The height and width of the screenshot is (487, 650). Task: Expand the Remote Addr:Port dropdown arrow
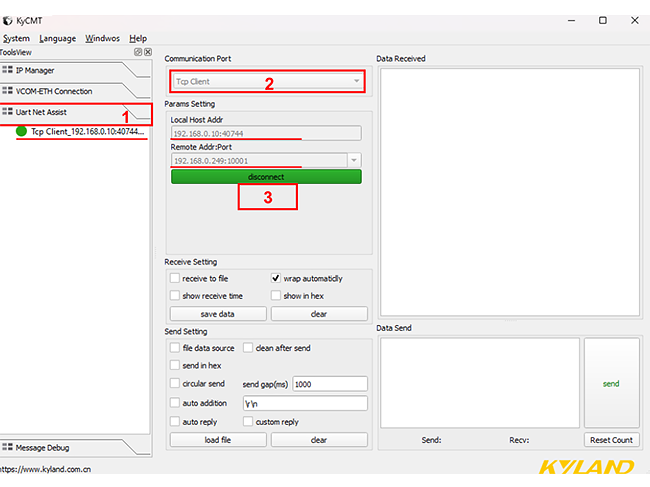pyautogui.click(x=354, y=160)
